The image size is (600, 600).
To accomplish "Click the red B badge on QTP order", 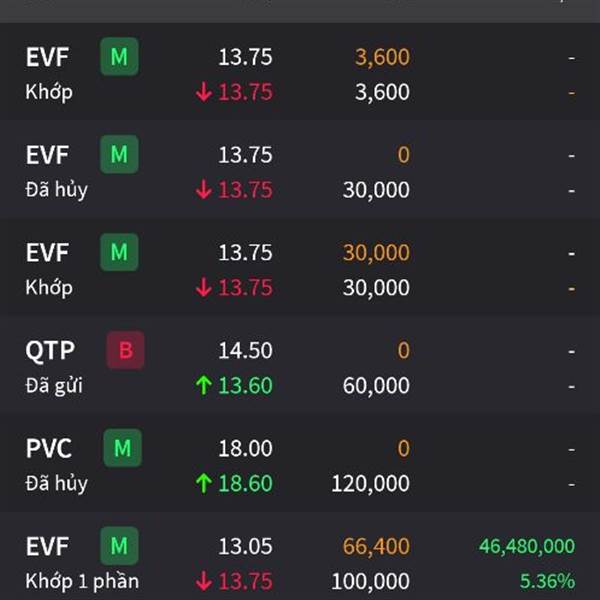I will (x=125, y=350).
